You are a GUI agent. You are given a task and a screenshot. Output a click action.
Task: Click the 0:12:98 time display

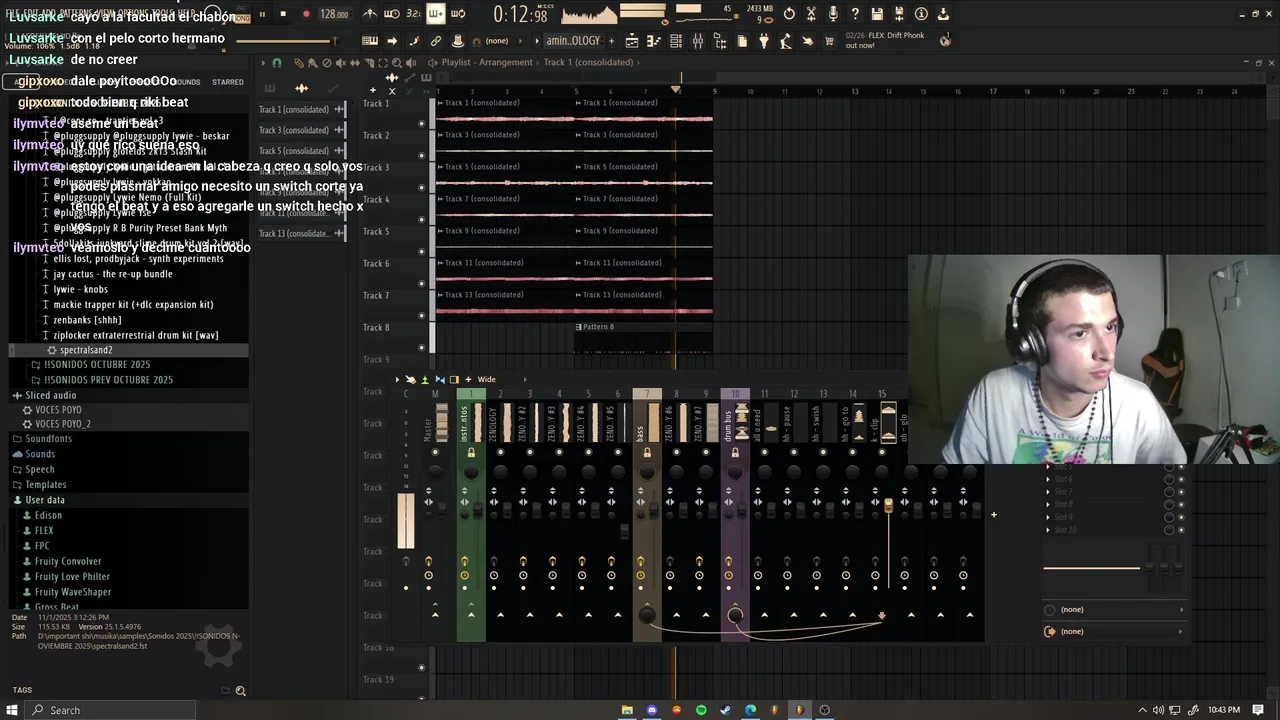tap(520, 14)
